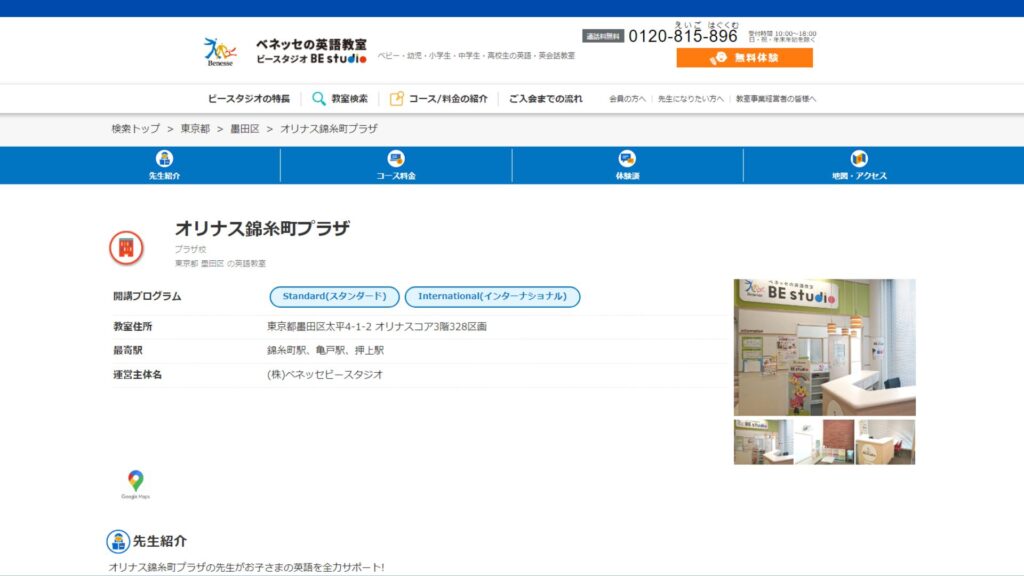Select the third classroom thumbnail showing the reception desk
The width and height of the screenshot is (1024, 576).
coord(886,442)
